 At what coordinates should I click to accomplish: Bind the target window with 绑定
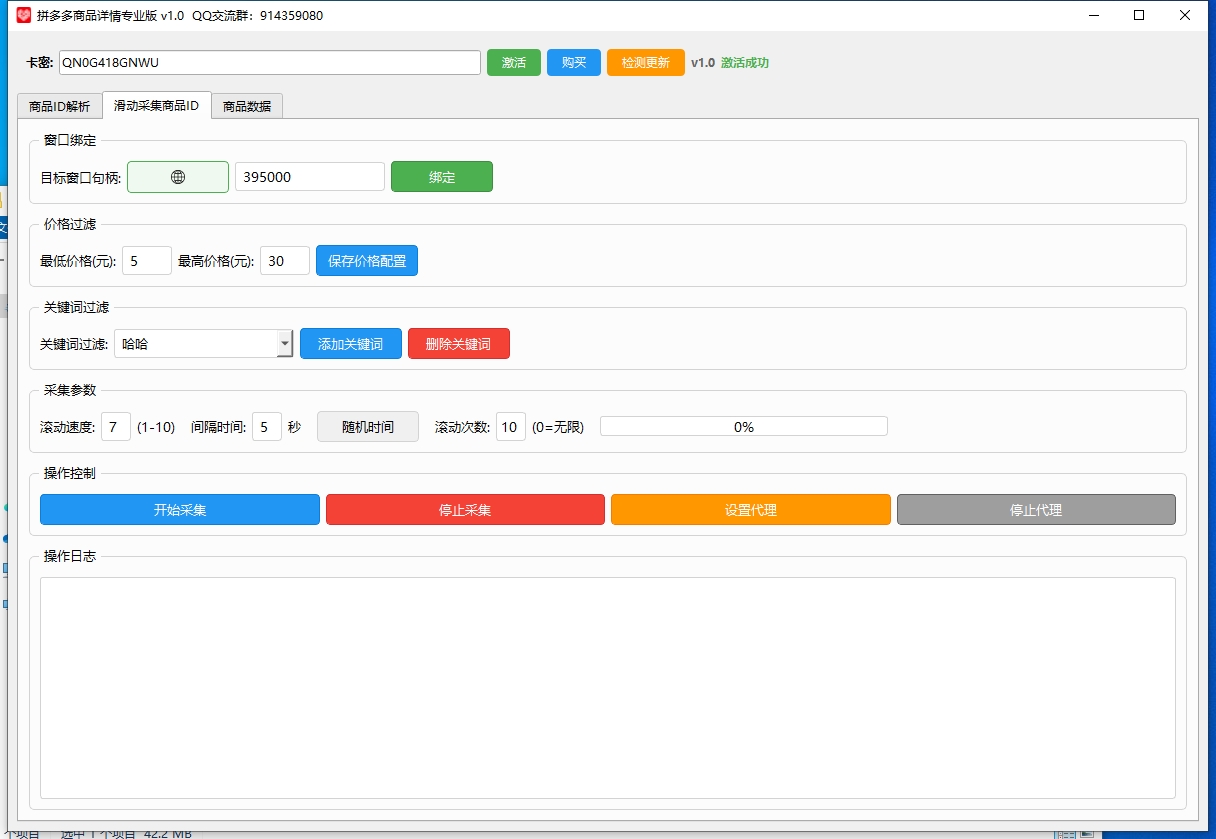click(x=442, y=177)
